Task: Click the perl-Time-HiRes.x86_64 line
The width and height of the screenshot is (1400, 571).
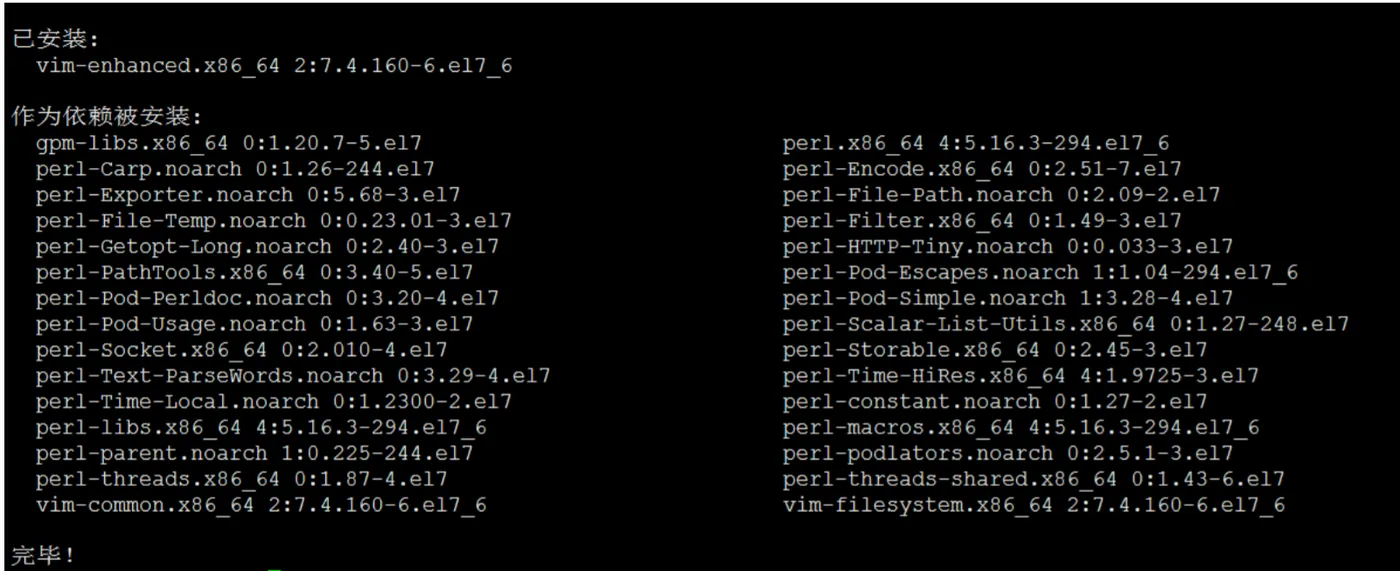Action: 1020,376
